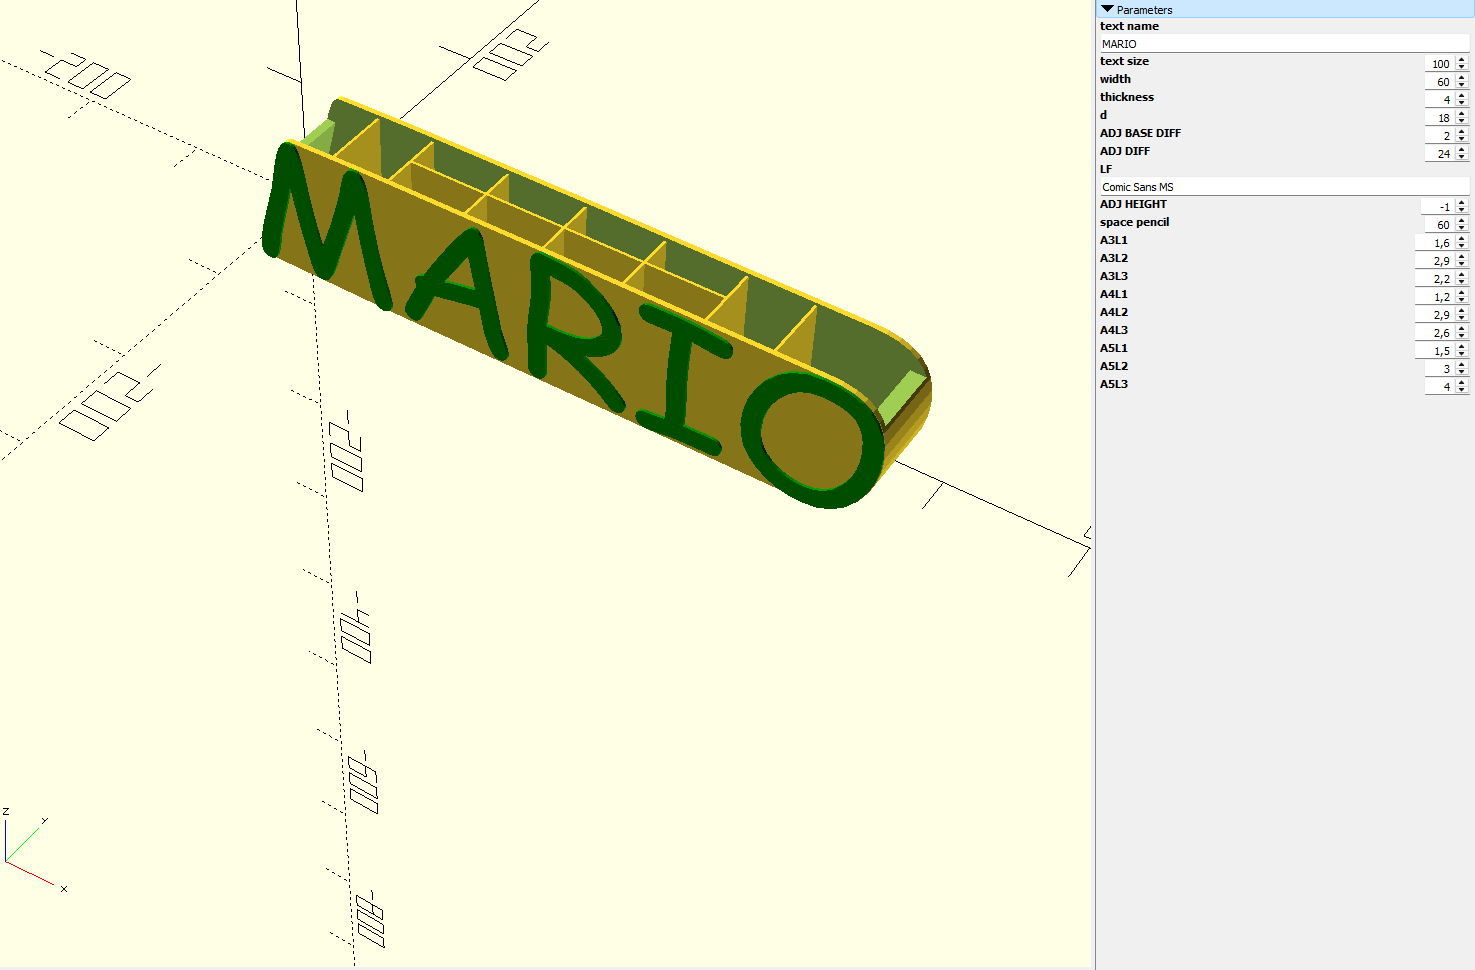Viewport: 1475px width, 970px height.
Task: Decrease A5L3 using its down arrow
Action: pos(1462,391)
